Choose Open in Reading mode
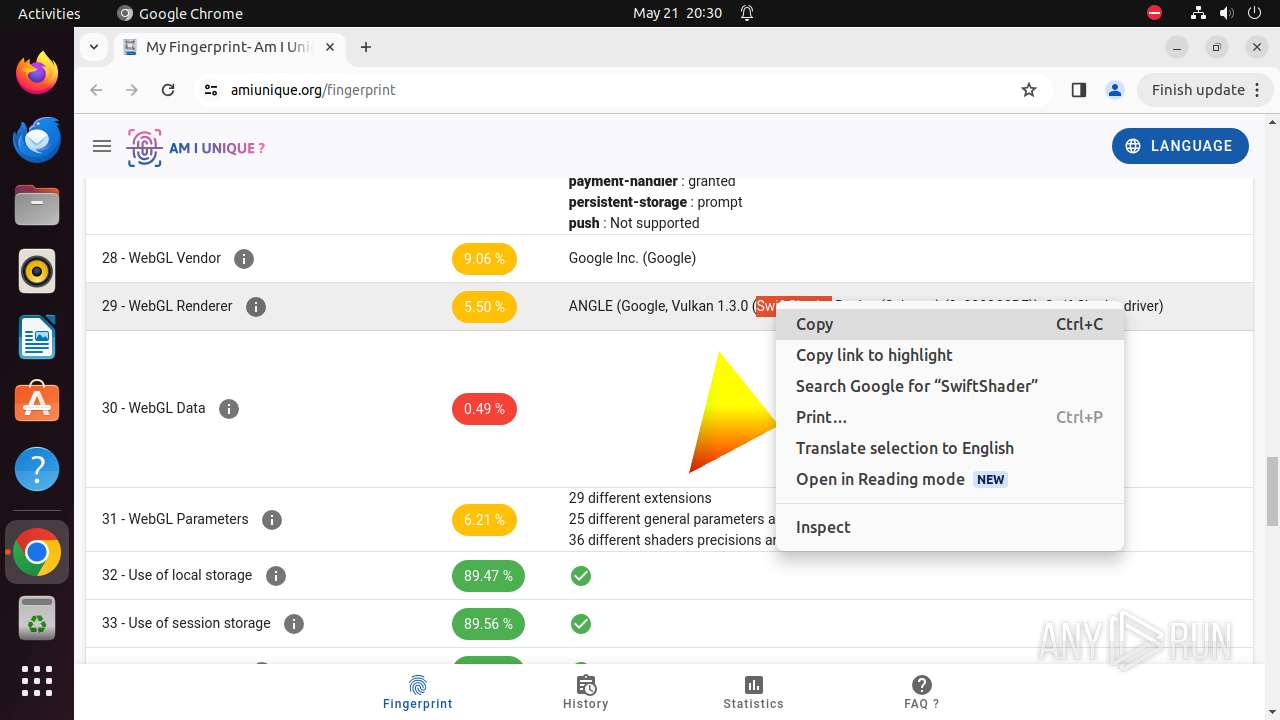The height and width of the screenshot is (720, 1280). coord(949,479)
